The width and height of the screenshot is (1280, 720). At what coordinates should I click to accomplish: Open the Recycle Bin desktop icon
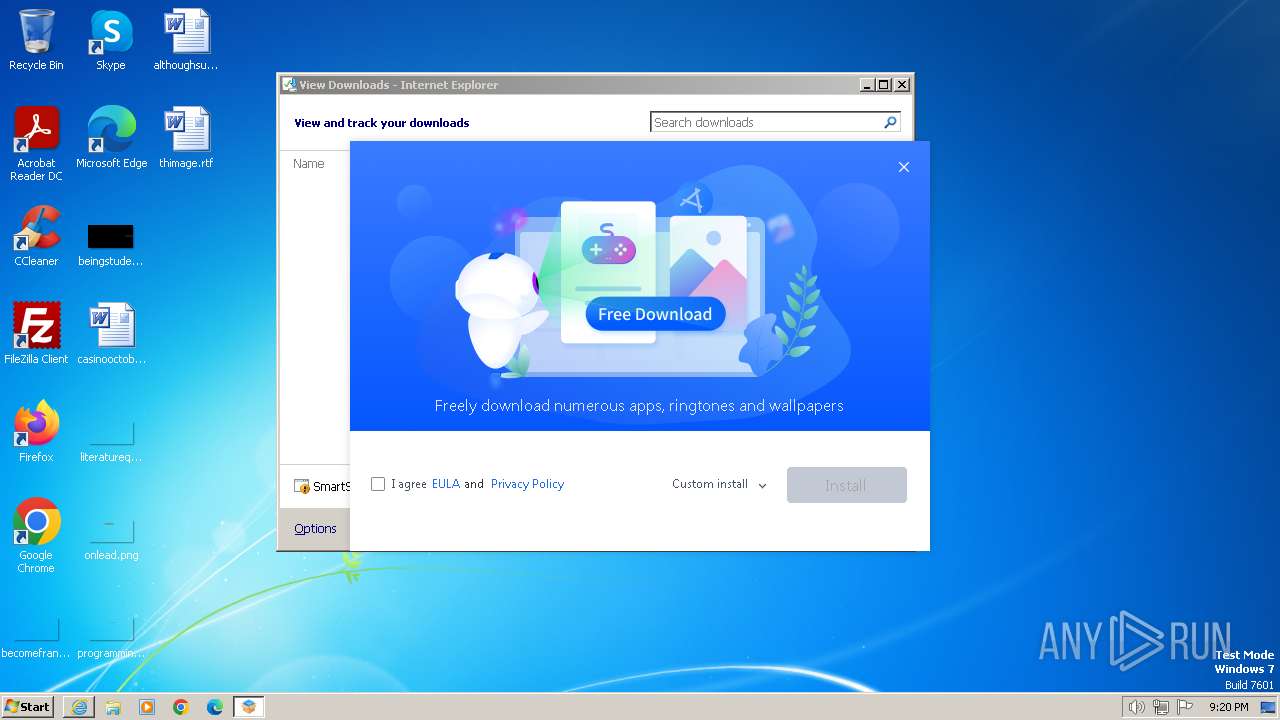[36, 40]
